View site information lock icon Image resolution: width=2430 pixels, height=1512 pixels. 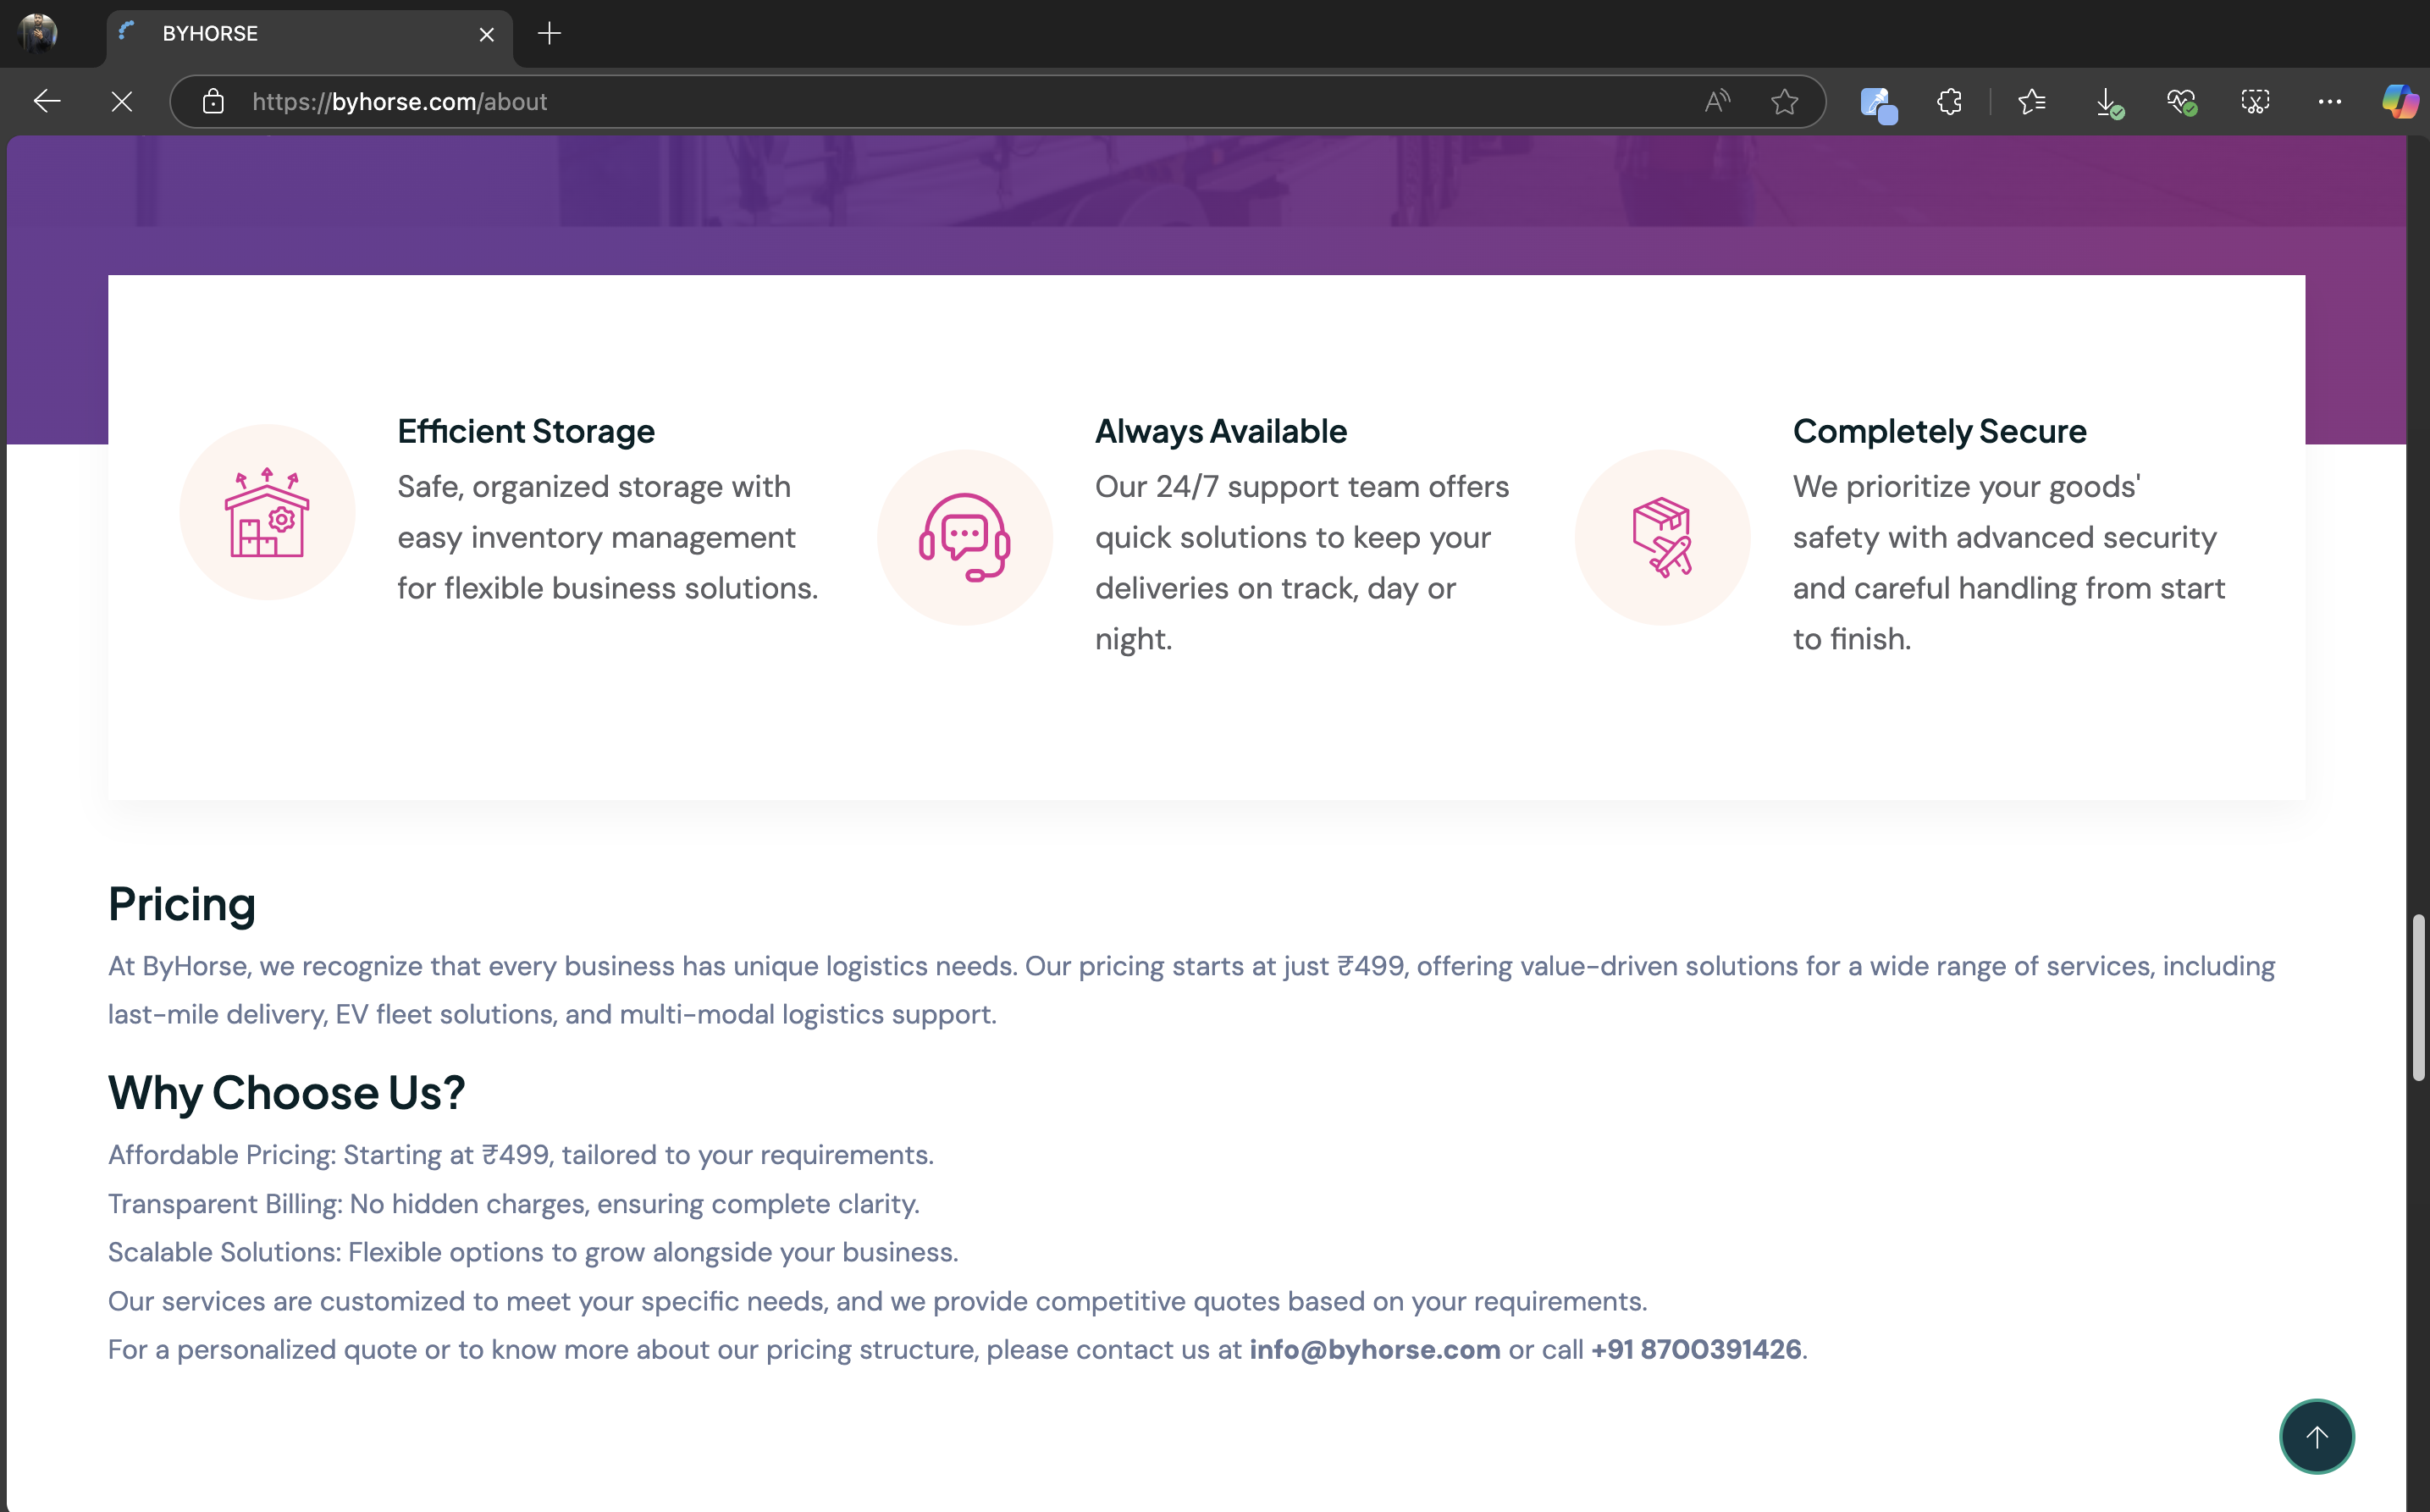point(213,101)
